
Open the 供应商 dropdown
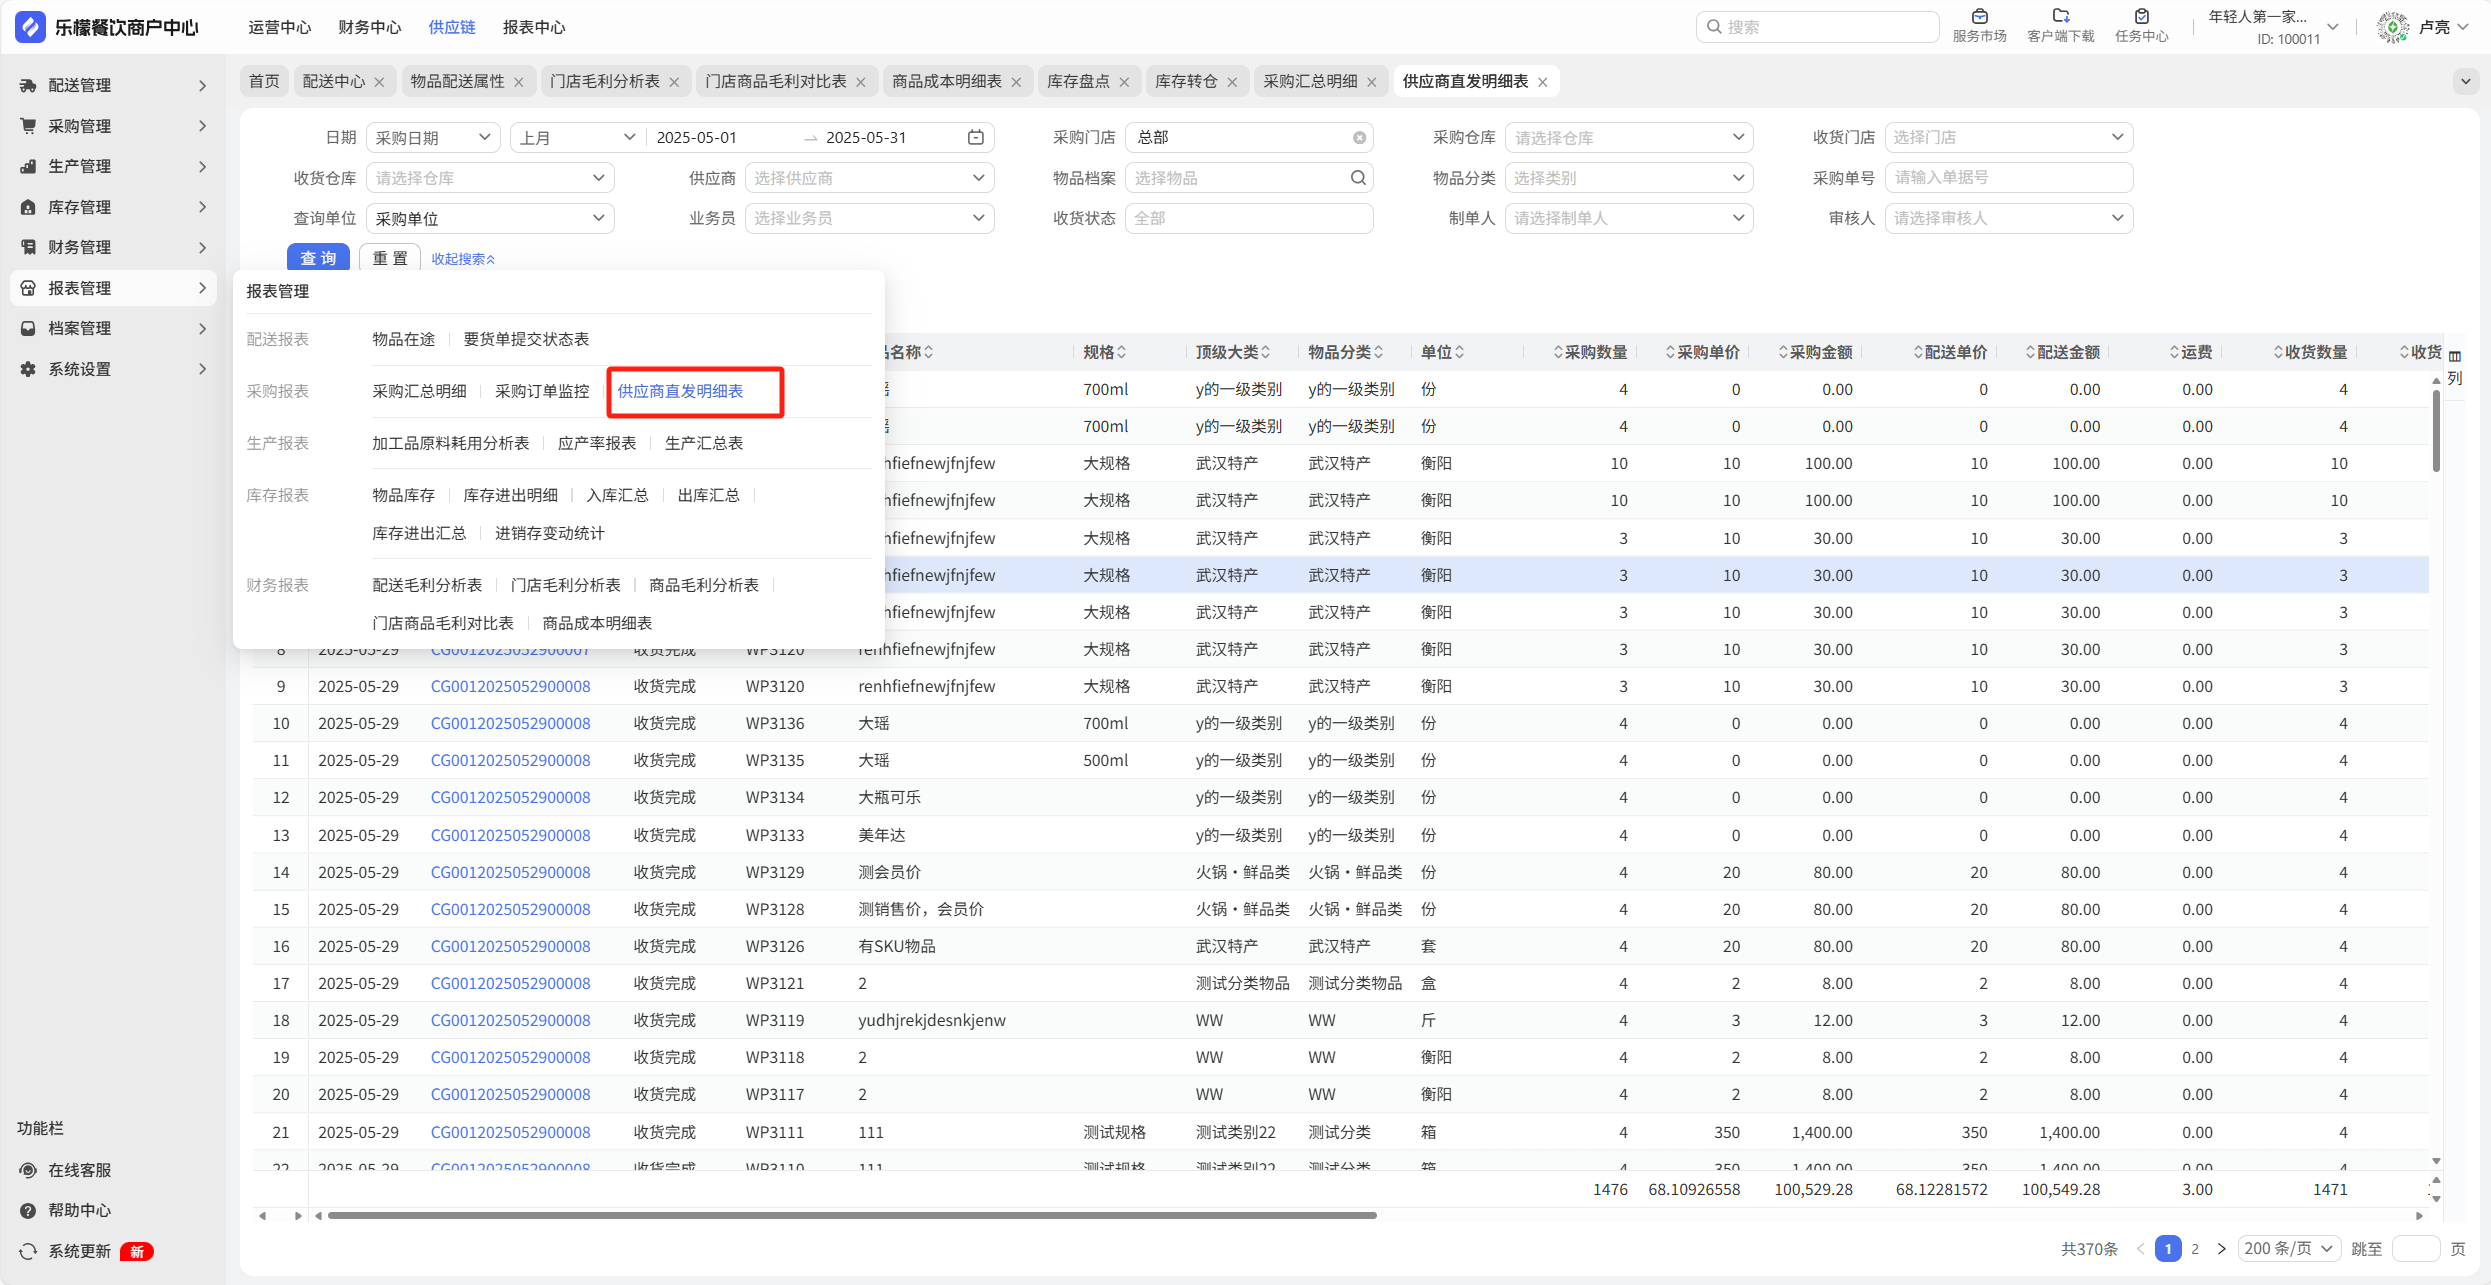click(x=869, y=178)
